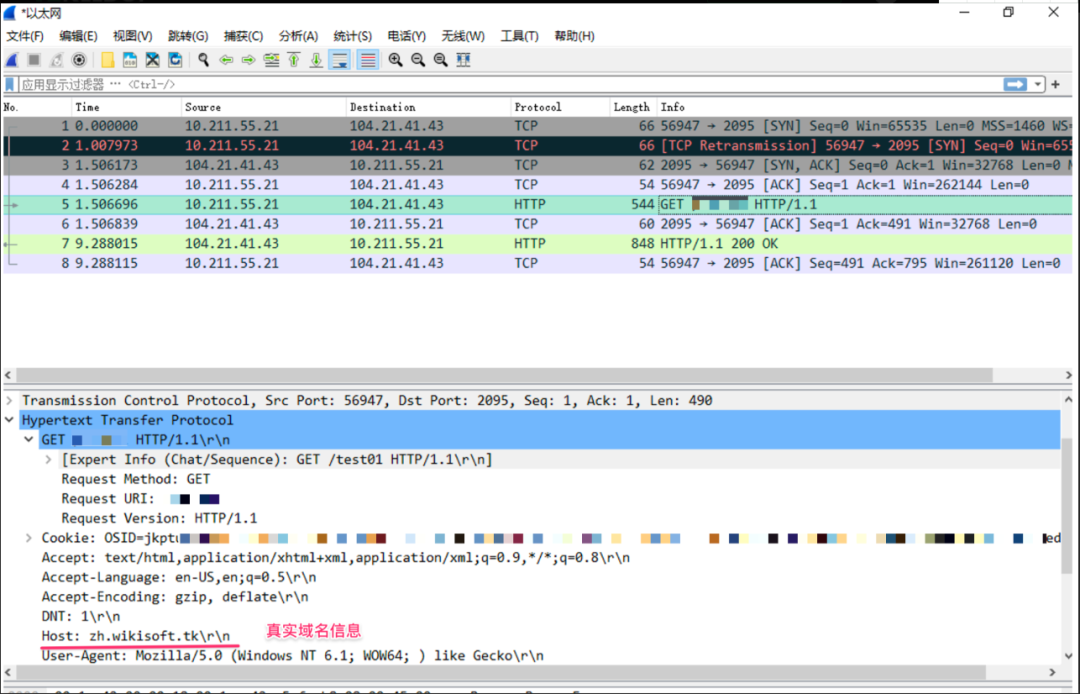Open capture options gear icon
1080x694 pixels.
click(x=79, y=60)
